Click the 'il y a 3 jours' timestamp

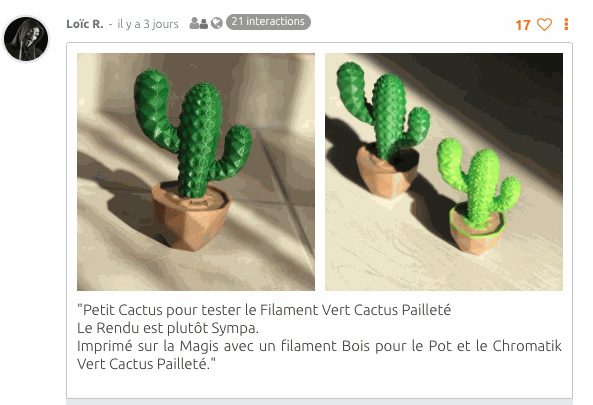[x=148, y=24]
